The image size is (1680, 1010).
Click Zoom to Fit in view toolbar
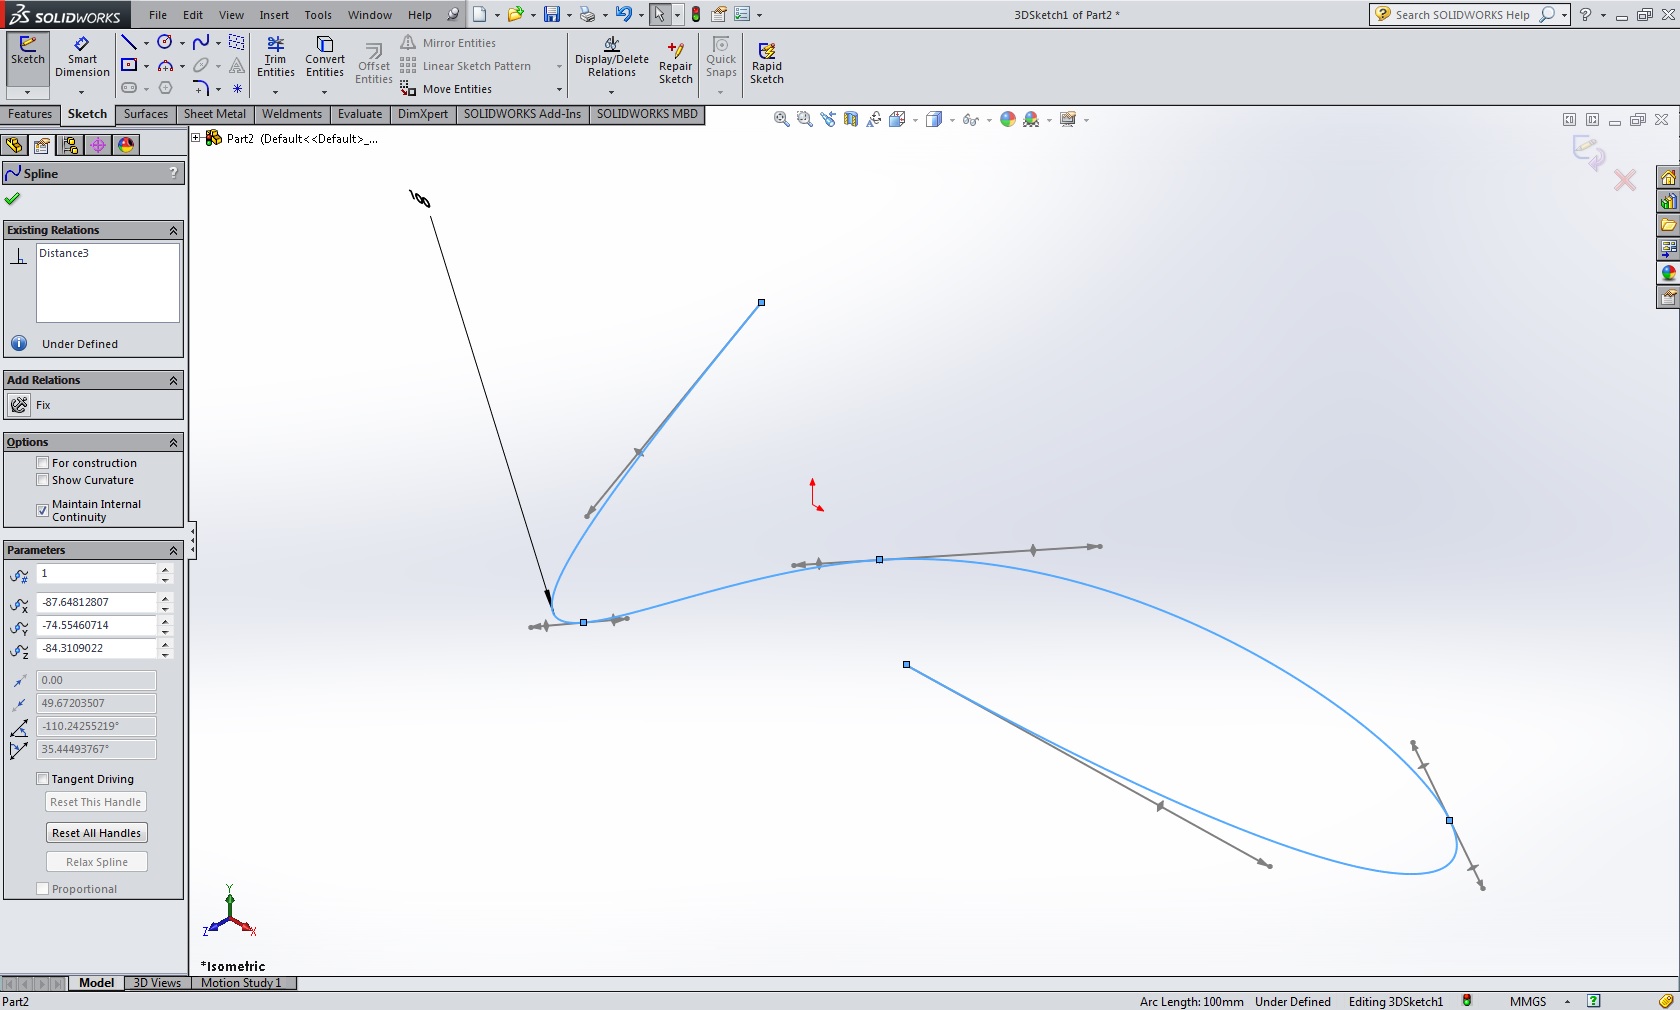pyautogui.click(x=781, y=120)
